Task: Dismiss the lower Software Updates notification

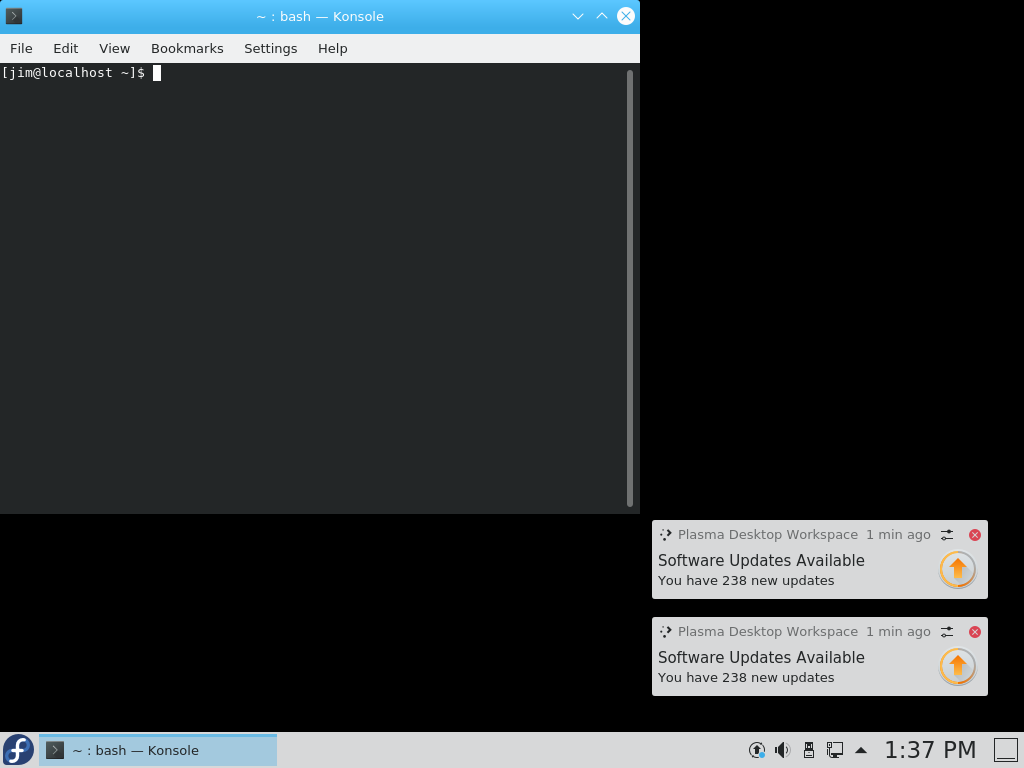Action: point(974,632)
